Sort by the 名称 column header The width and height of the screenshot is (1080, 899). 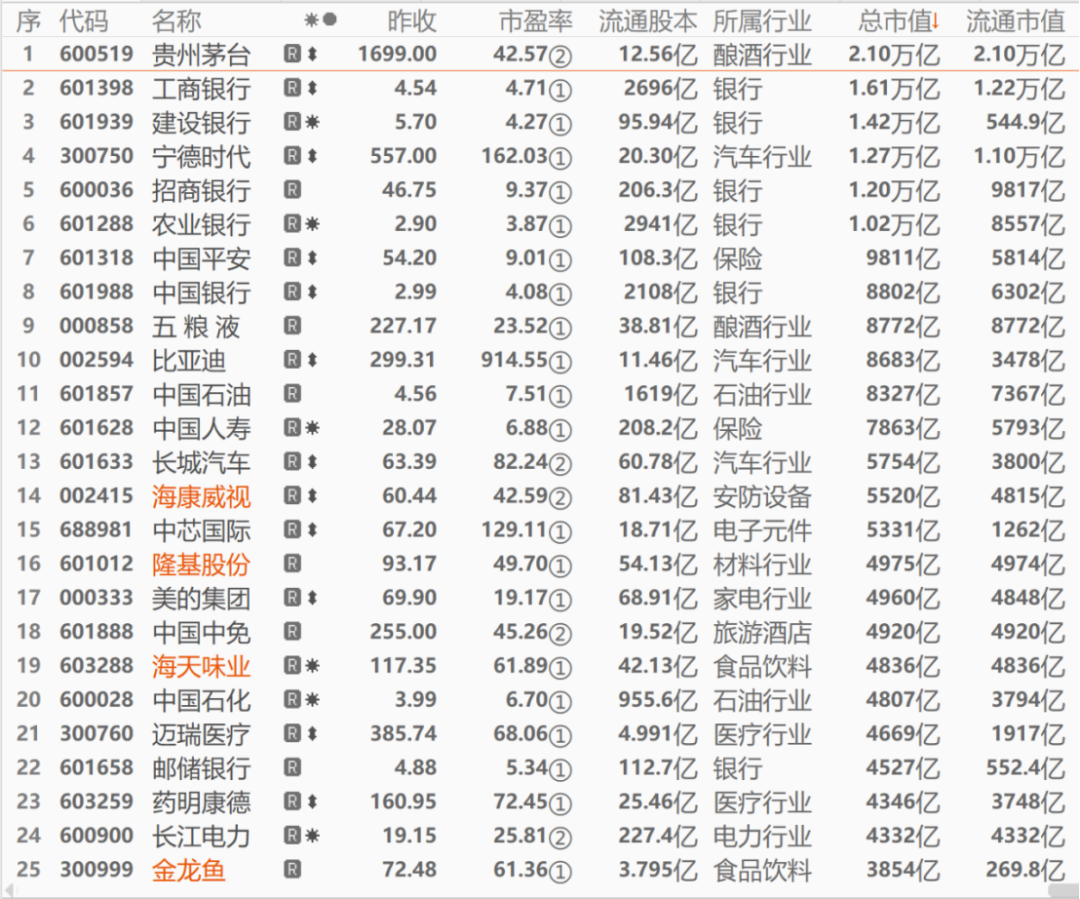click(x=176, y=21)
